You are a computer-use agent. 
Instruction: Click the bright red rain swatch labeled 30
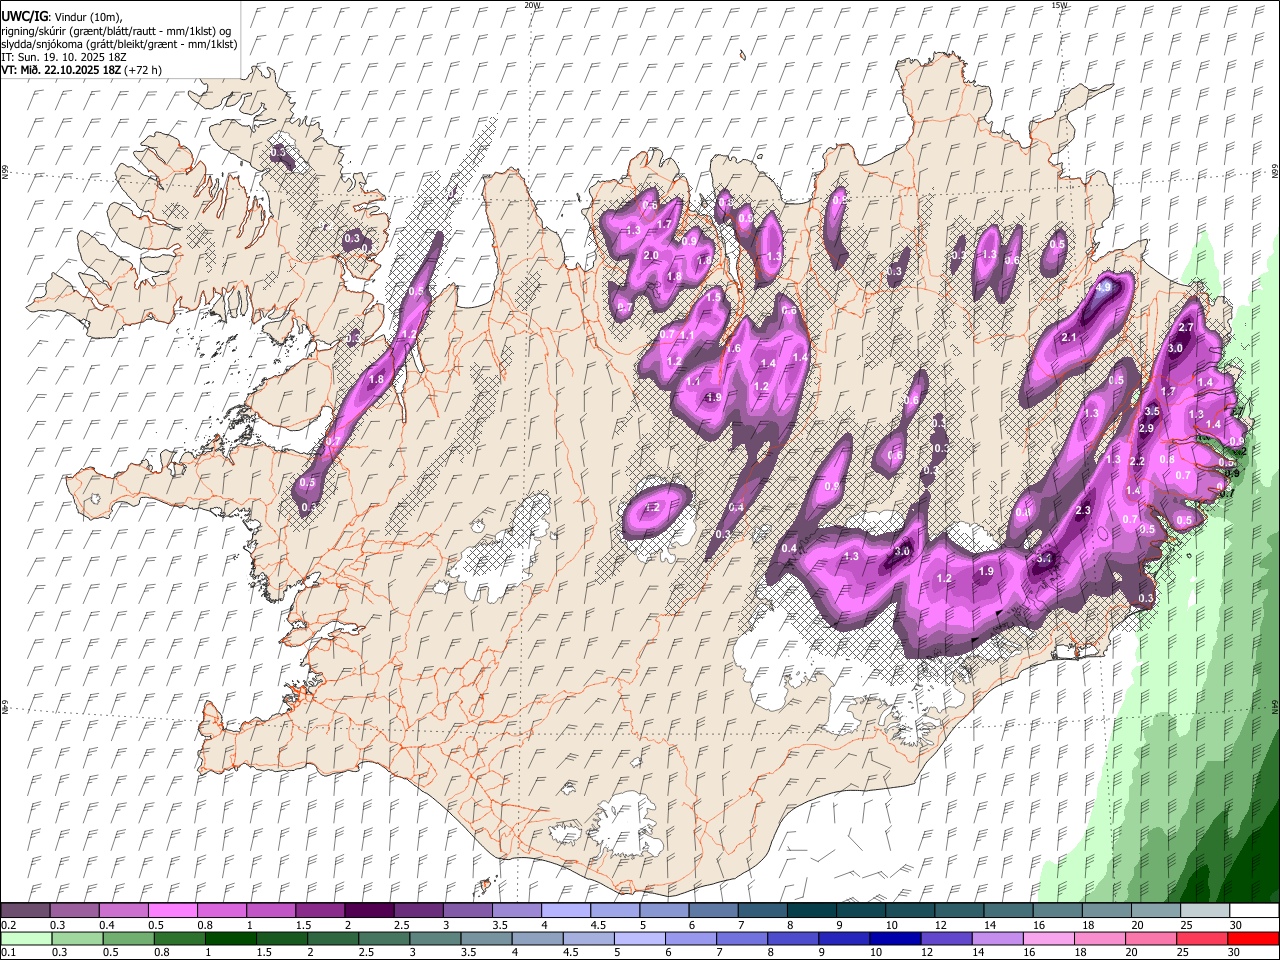[x=1253, y=938]
